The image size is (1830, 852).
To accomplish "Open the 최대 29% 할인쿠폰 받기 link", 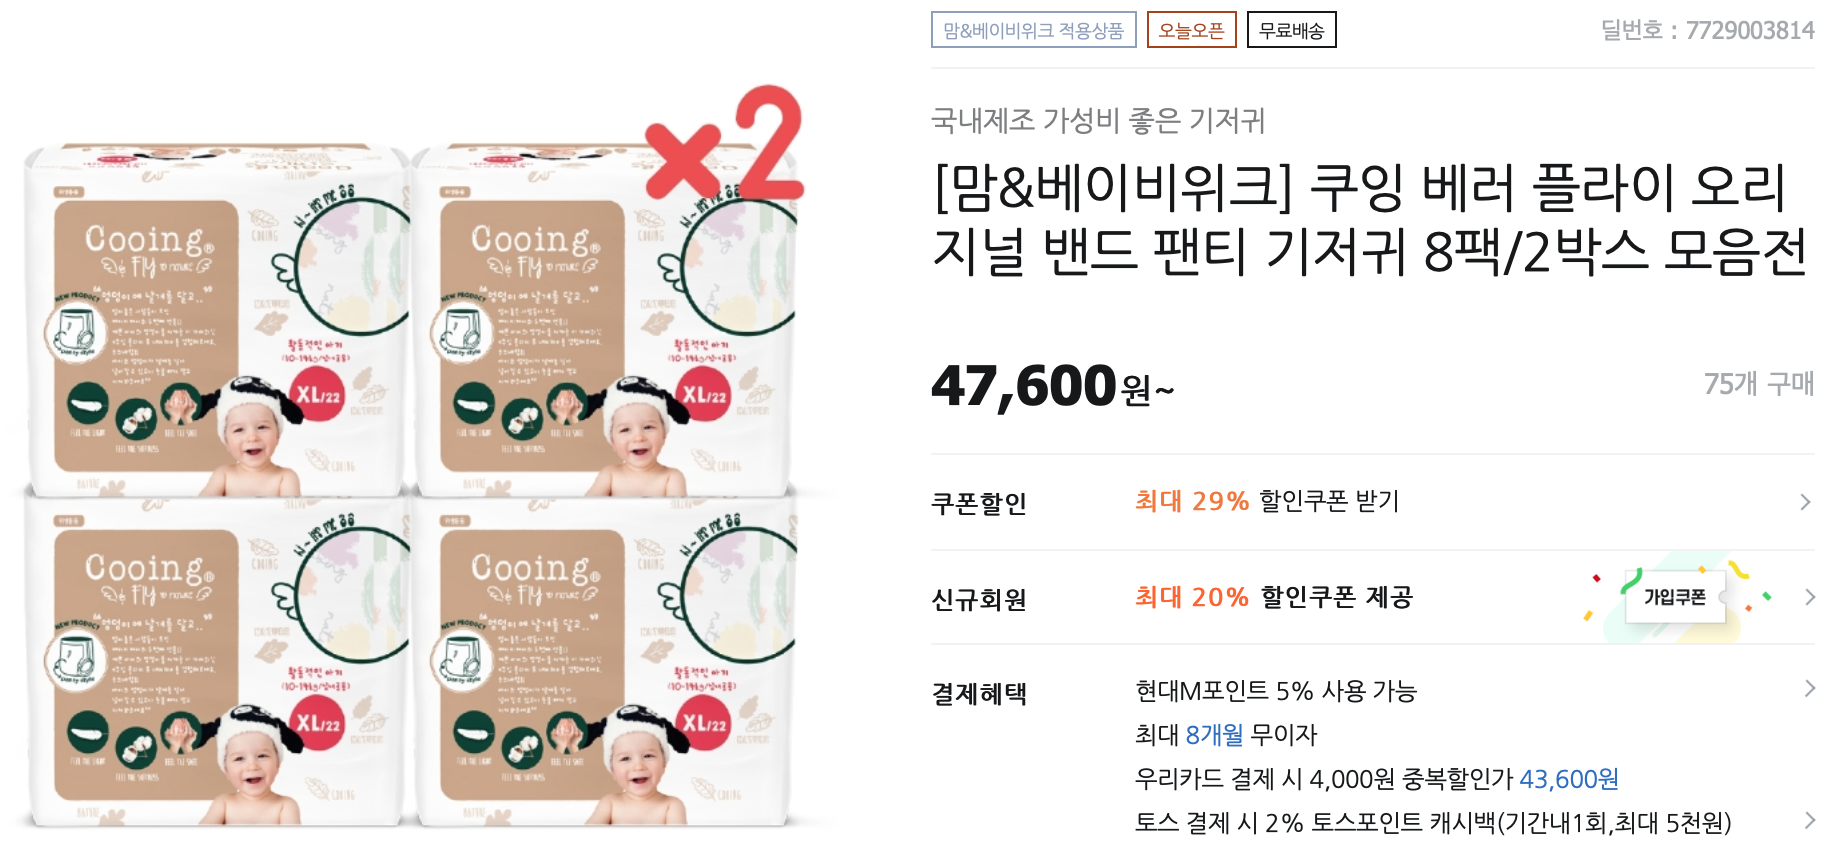I will [1267, 501].
